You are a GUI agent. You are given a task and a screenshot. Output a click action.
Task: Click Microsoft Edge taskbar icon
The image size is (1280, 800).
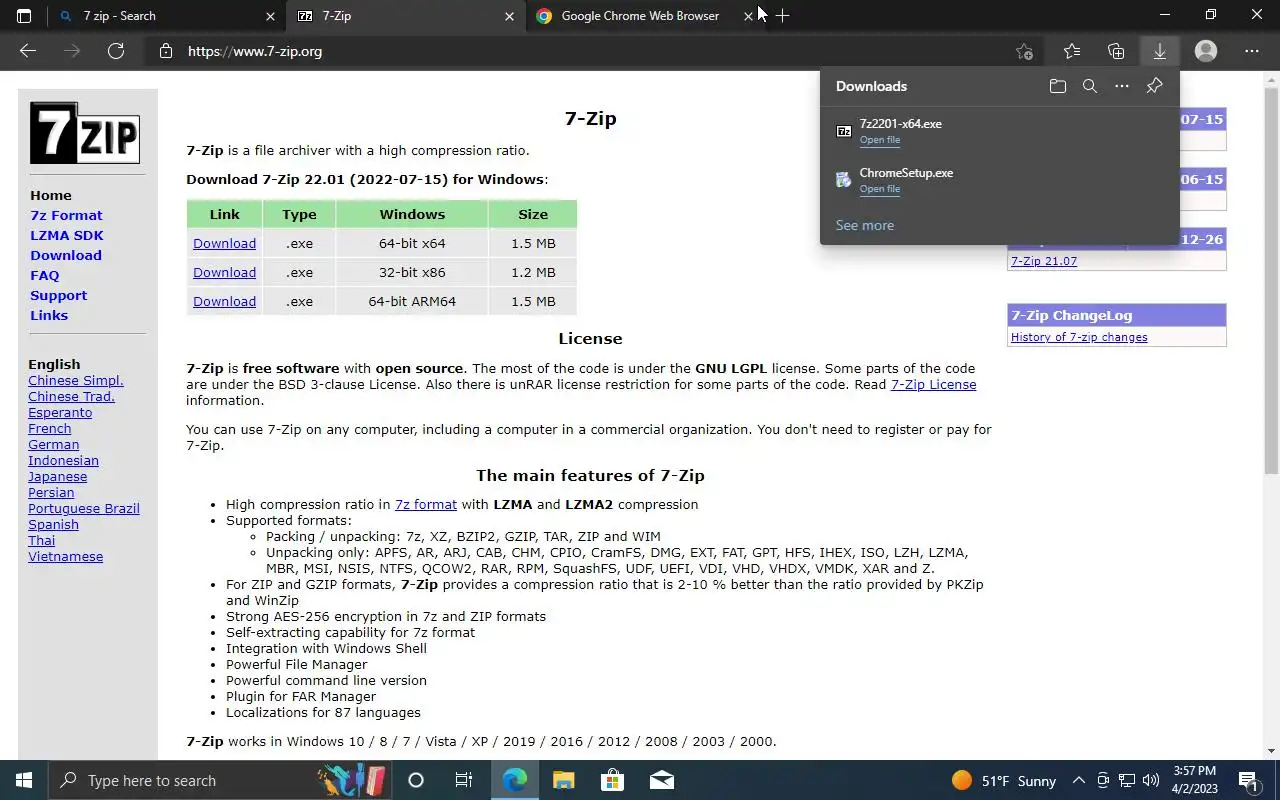514,780
